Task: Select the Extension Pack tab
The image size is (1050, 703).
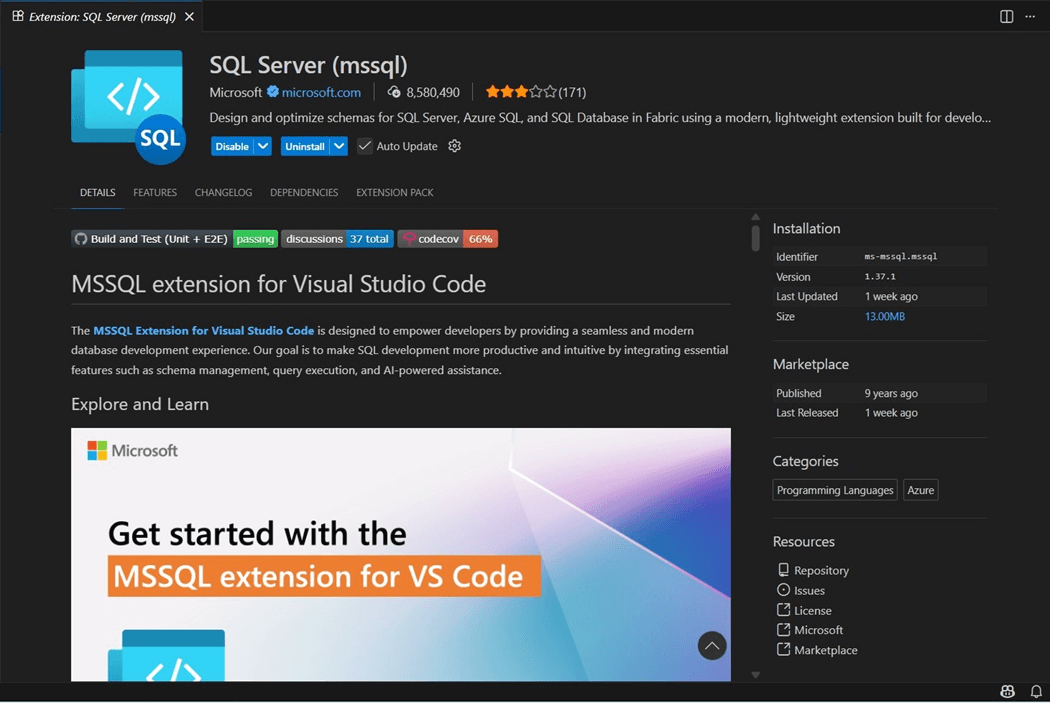Action: (x=394, y=192)
